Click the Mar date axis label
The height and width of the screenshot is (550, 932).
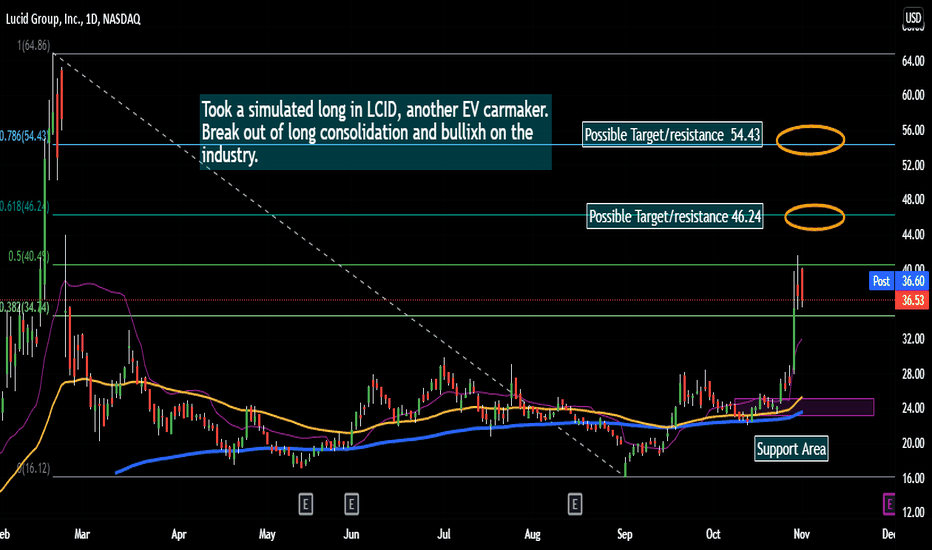(82, 534)
